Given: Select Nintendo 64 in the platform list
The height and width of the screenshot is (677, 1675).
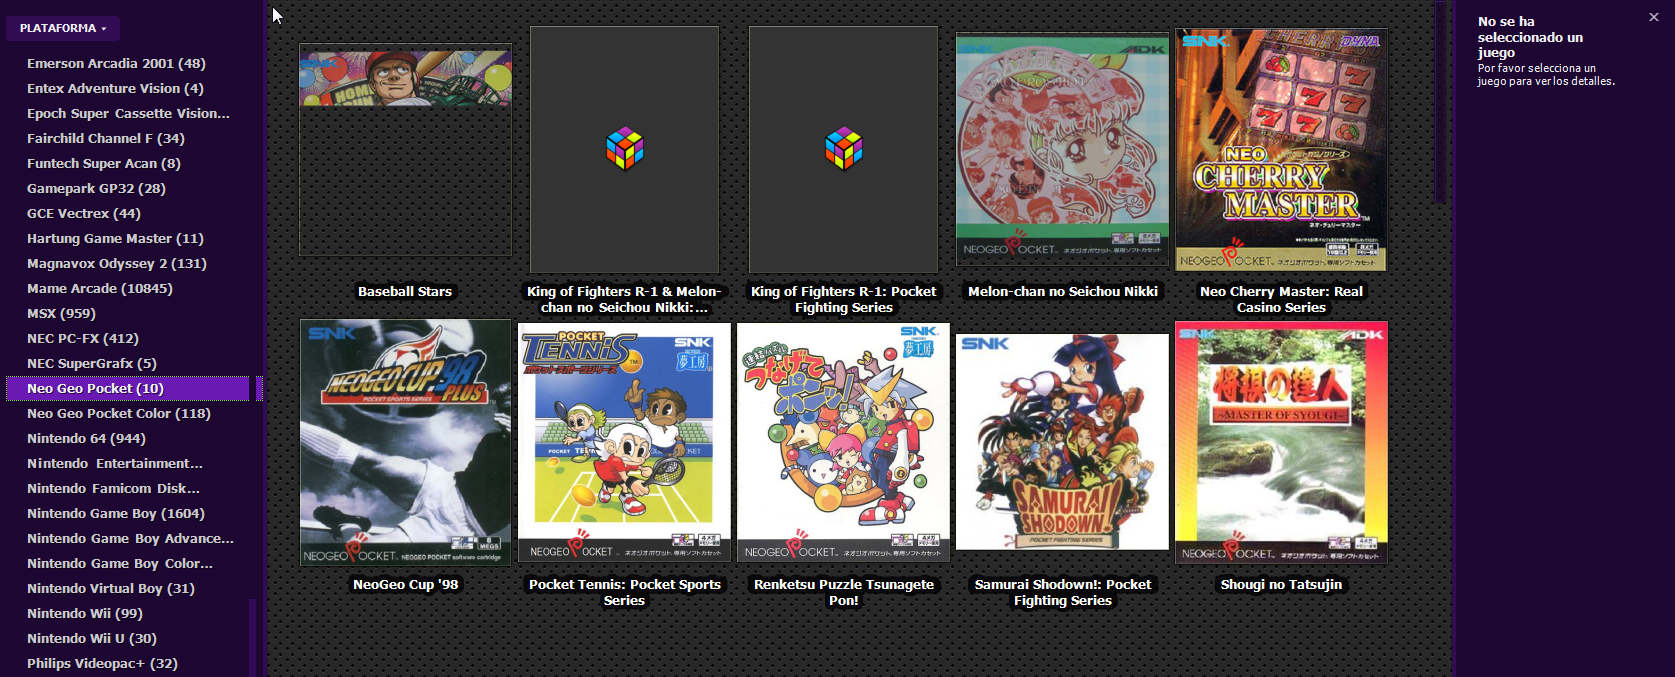Looking at the screenshot, I should pos(86,438).
